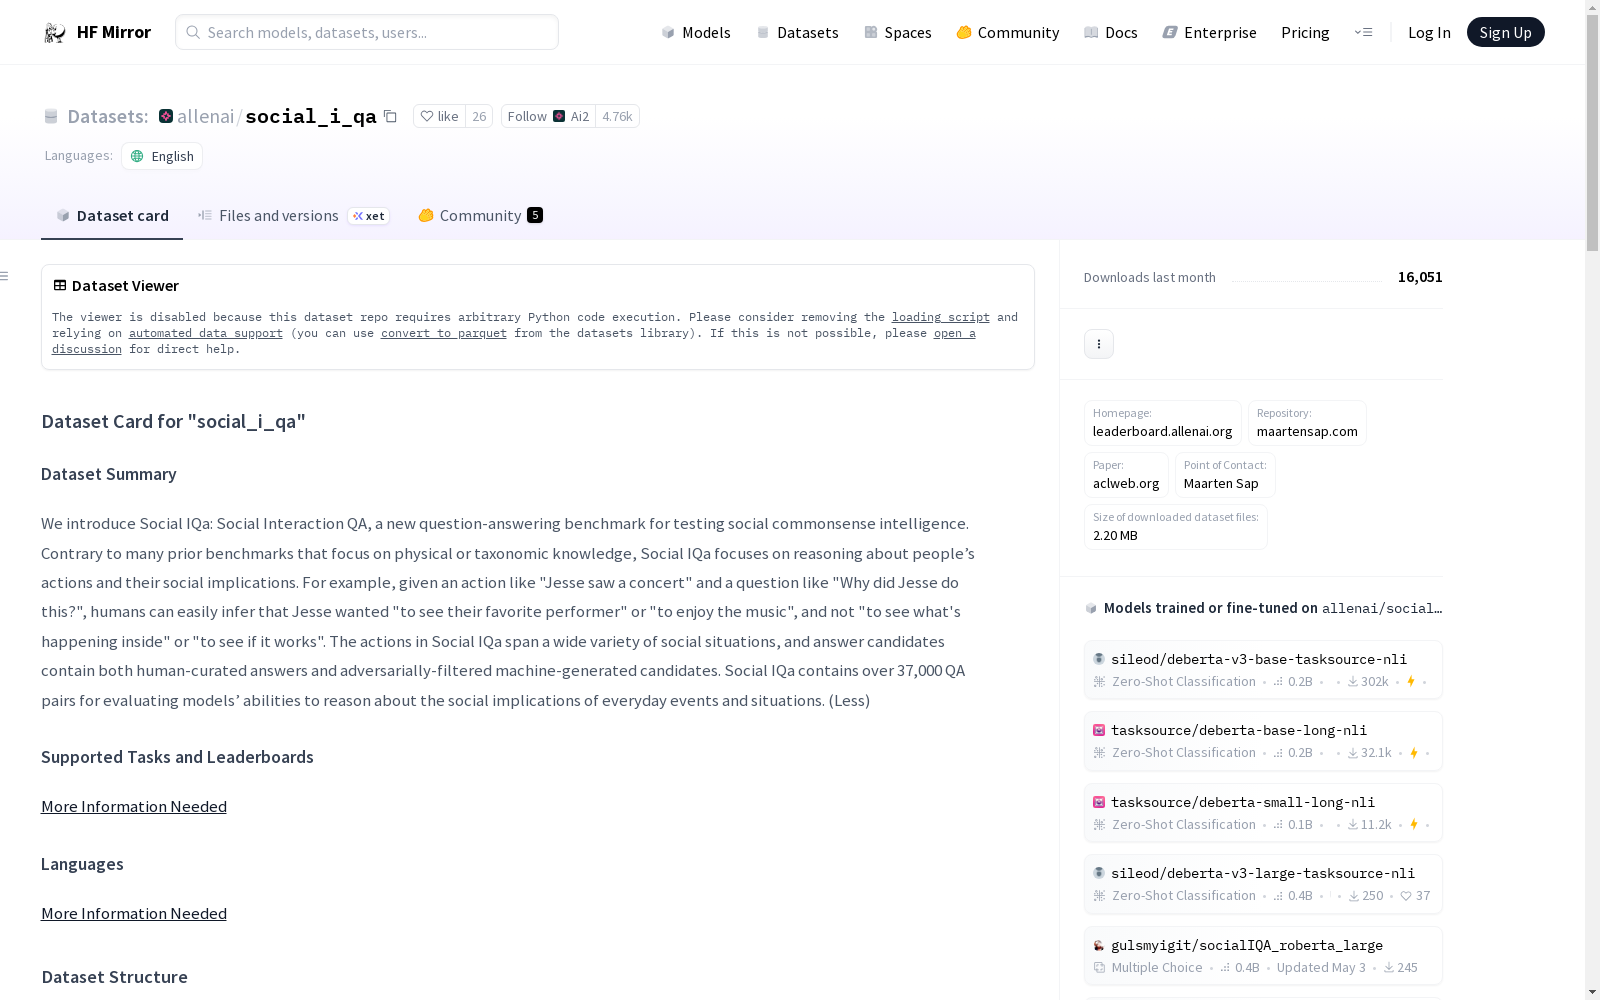Click the allenai avatar icon beside dataset name
The height and width of the screenshot is (1000, 1600).
166,116
